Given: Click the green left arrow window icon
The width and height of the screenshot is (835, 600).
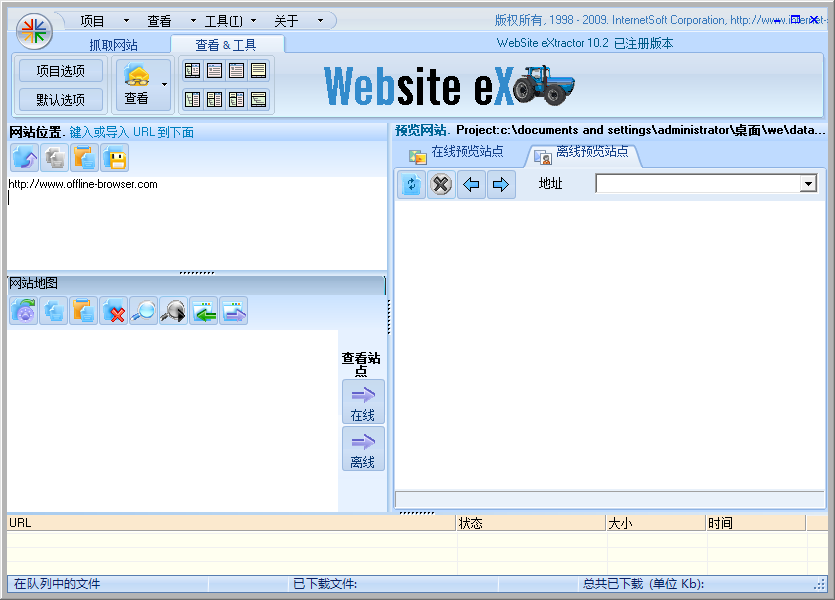Looking at the screenshot, I should pyautogui.click(x=203, y=311).
